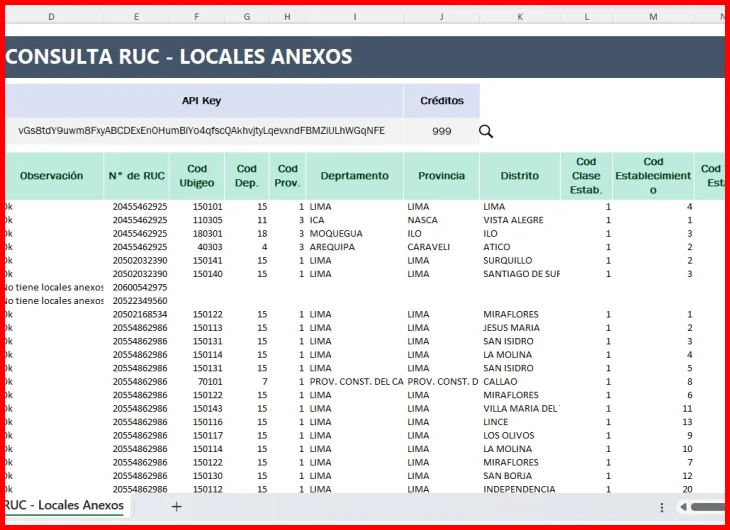Image resolution: width=730 pixels, height=530 pixels.
Task: Select the CALLAO district cell
Action: point(520,381)
